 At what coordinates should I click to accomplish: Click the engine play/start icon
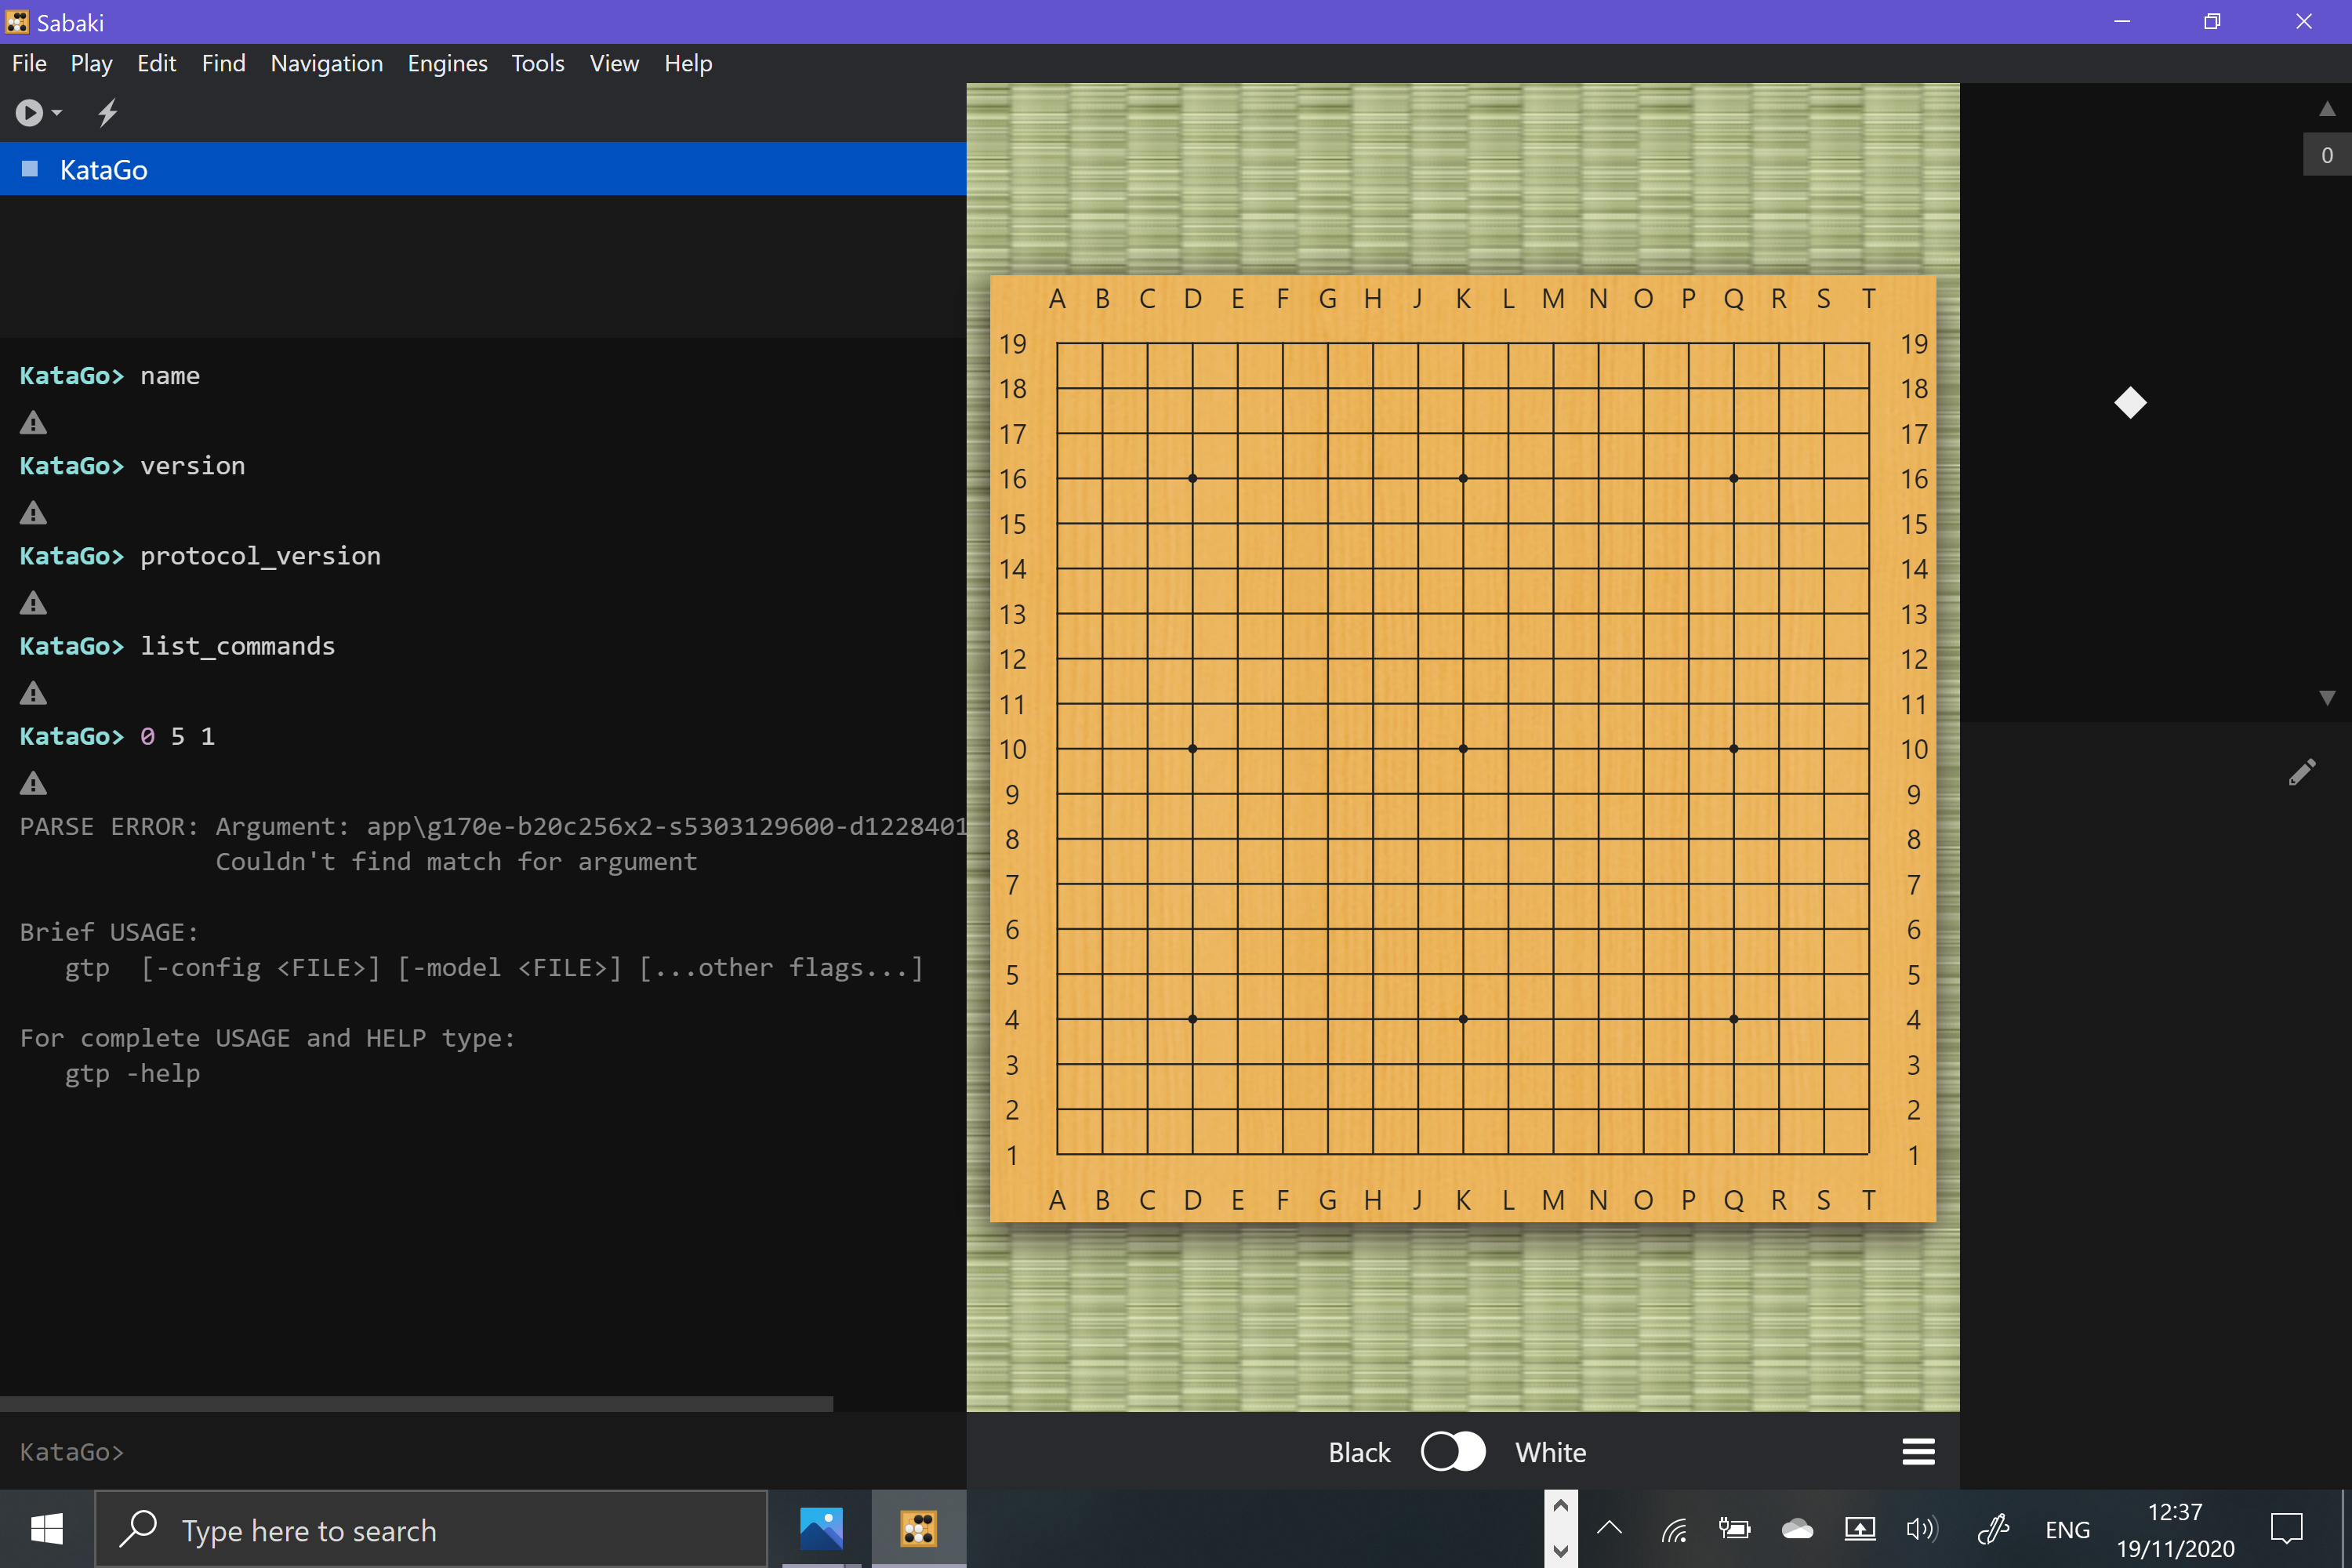(29, 113)
